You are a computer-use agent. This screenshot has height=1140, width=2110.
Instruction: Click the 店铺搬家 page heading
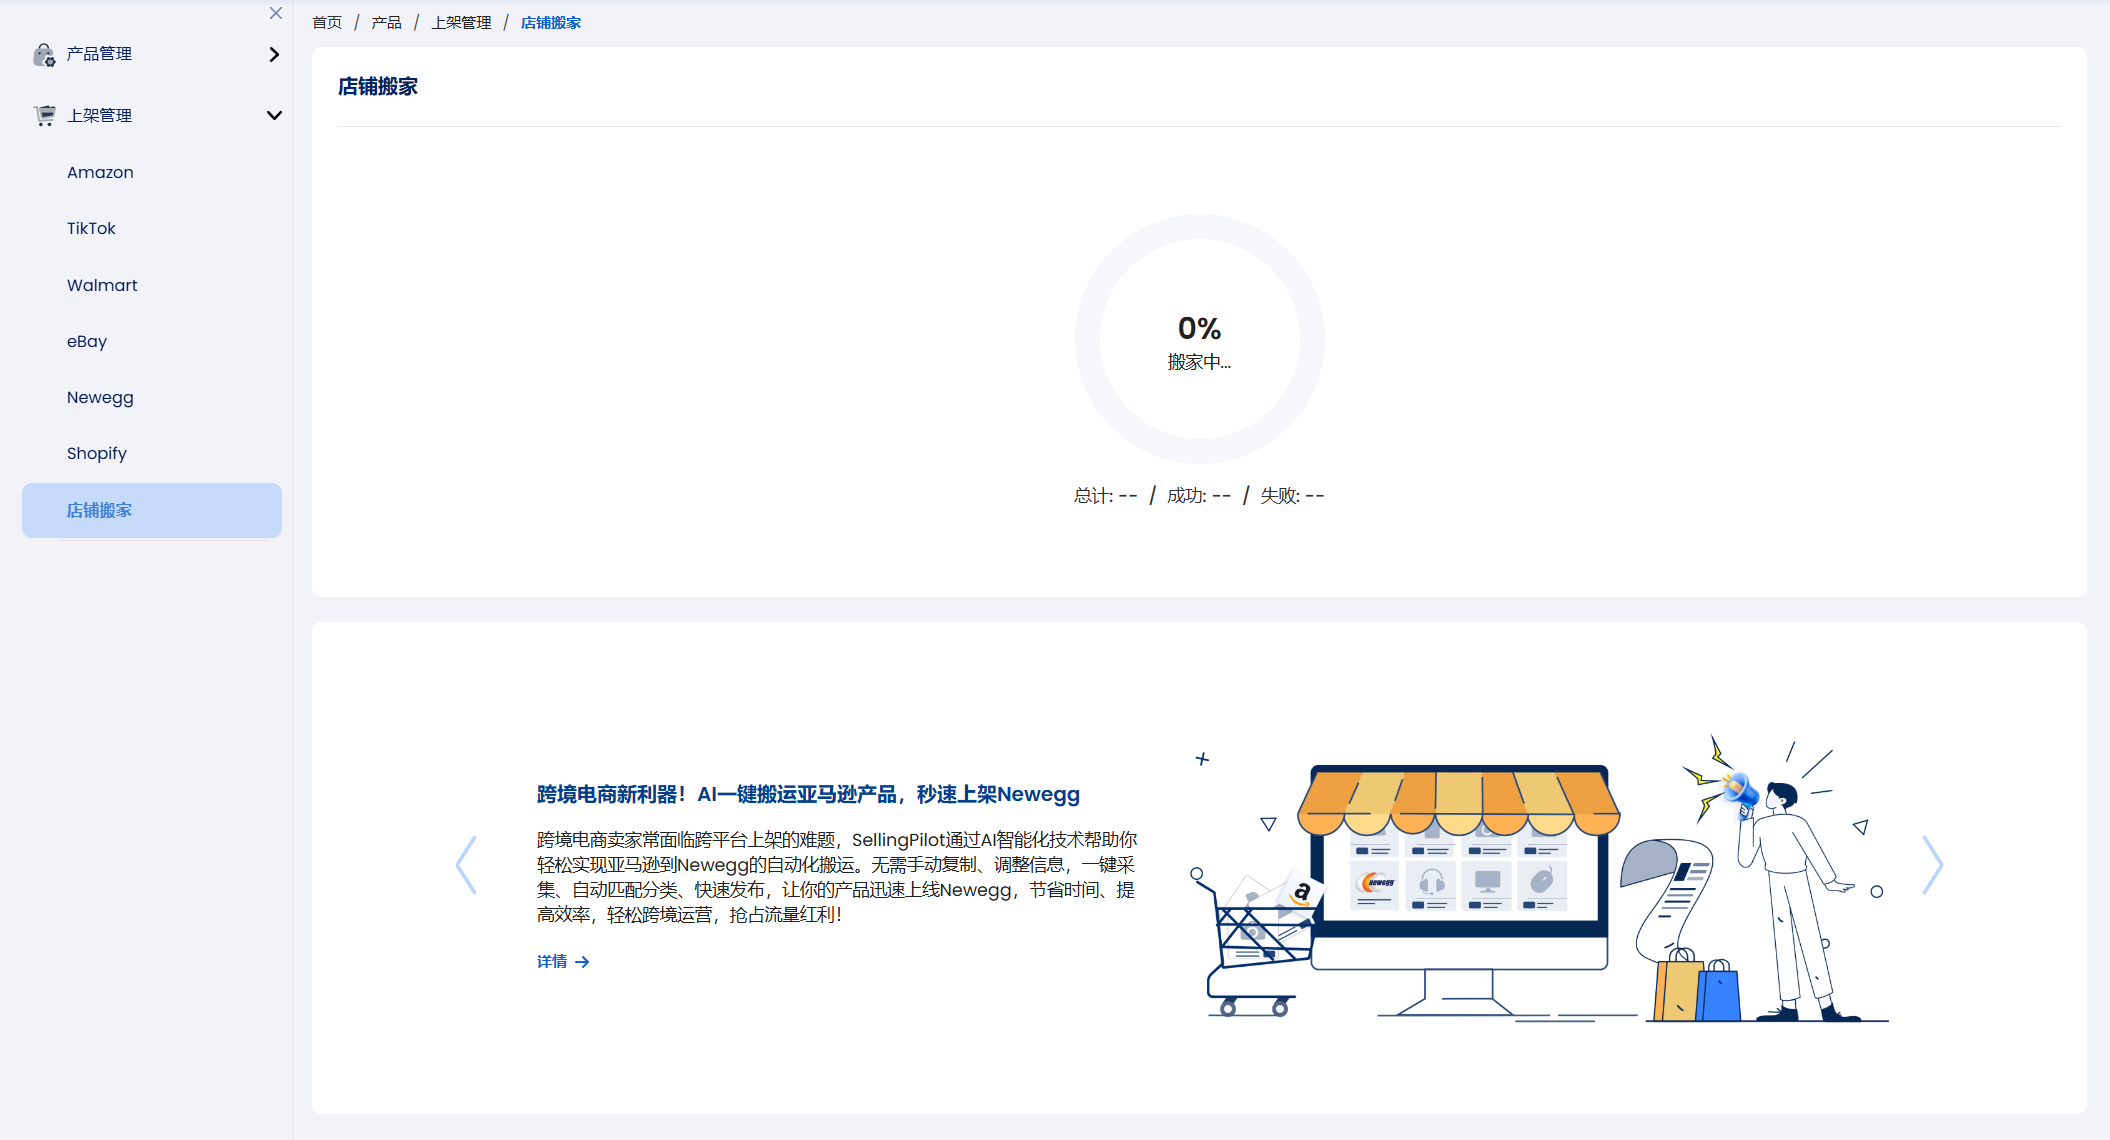(x=378, y=86)
